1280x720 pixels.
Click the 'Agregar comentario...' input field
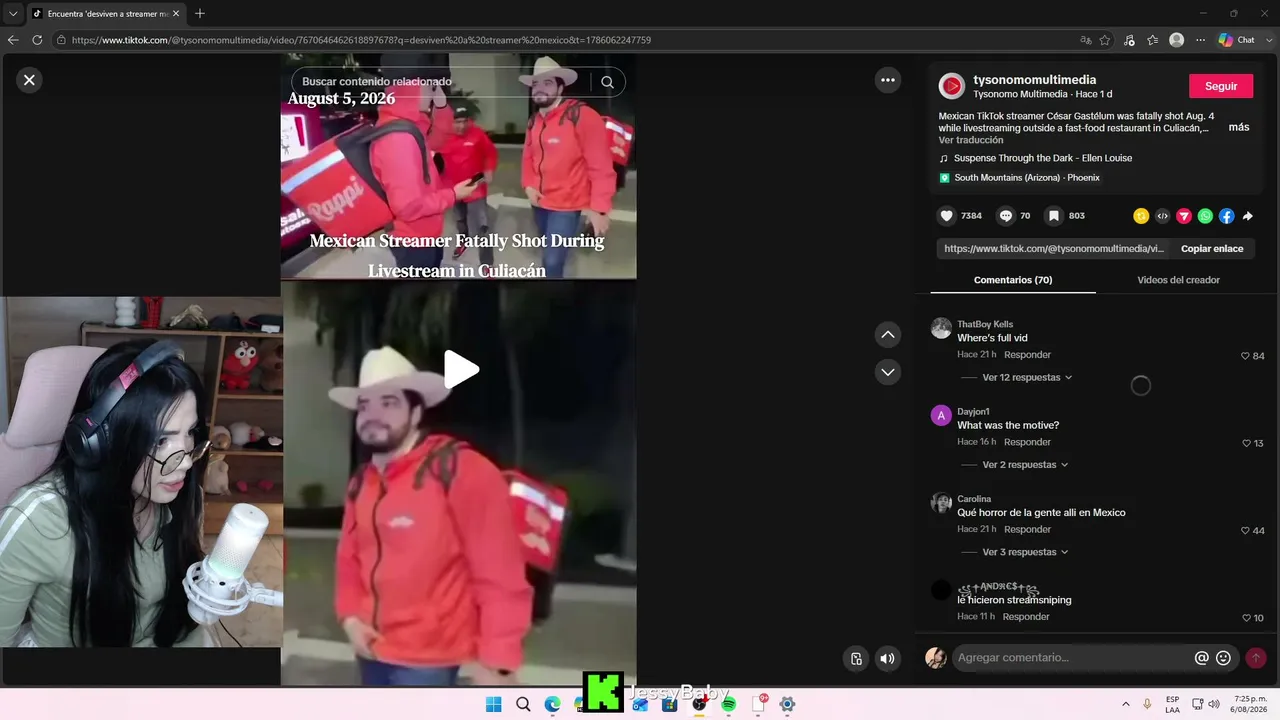click(1072, 658)
